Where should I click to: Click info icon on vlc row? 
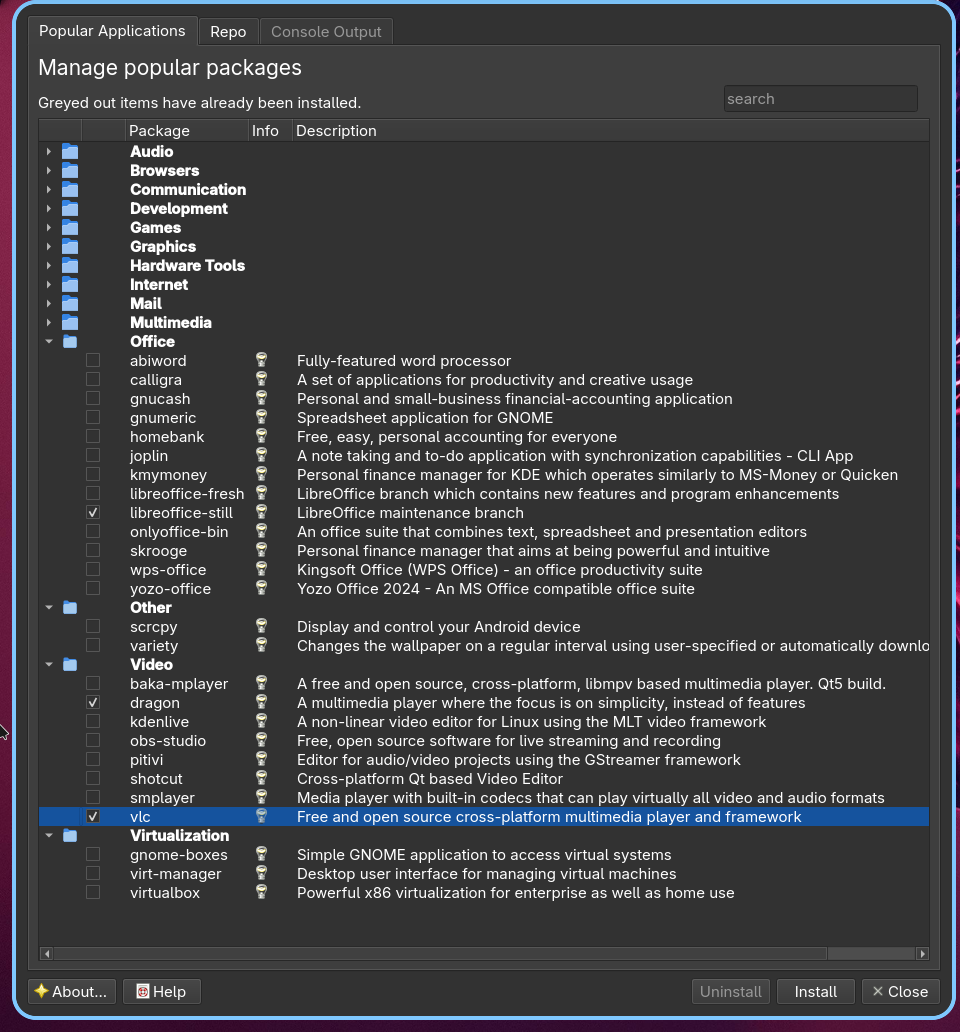click(x=261, y=816)
